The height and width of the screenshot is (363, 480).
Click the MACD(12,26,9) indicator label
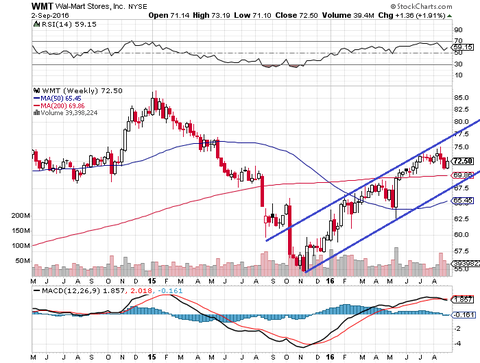[x=71, y=291]
